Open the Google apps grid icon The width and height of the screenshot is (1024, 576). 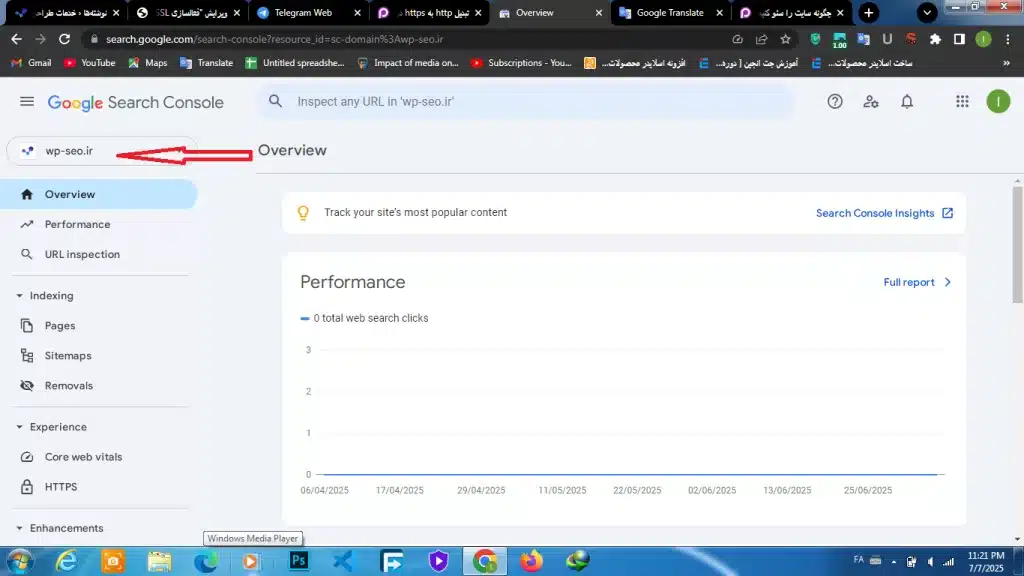pos(962,102)
